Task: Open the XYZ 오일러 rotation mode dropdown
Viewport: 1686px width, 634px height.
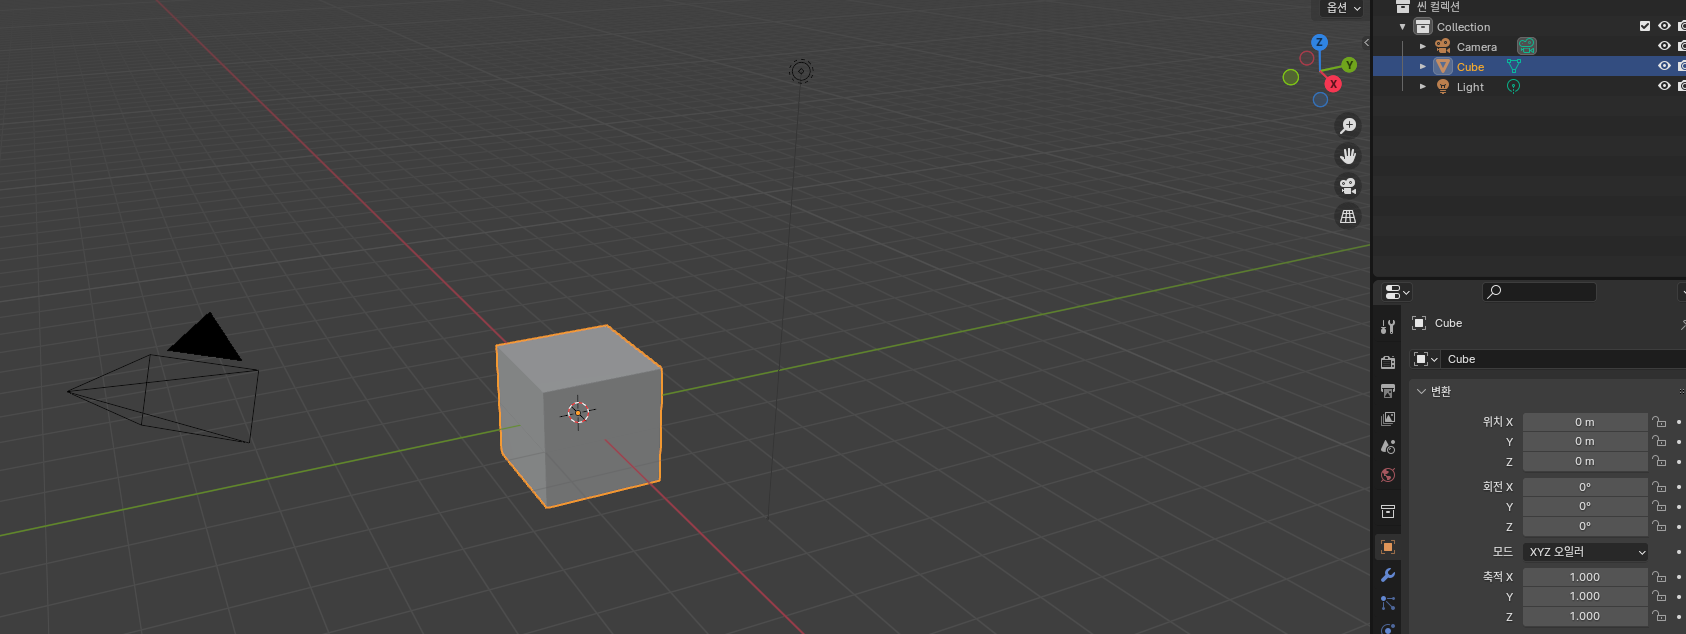Action: click(1586, 552)
